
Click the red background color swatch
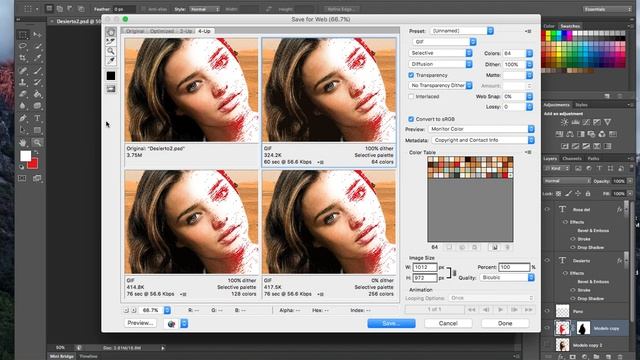click(34, 164)
